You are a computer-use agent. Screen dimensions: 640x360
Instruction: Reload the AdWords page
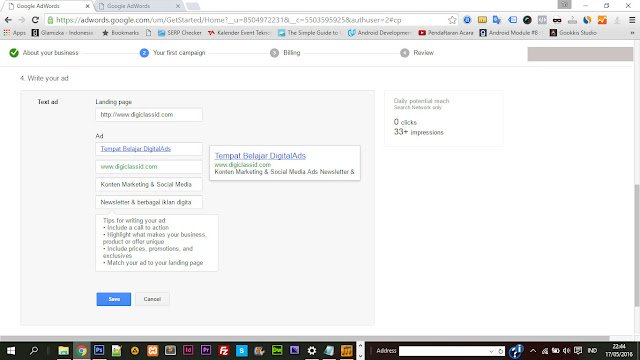point(35,20)
